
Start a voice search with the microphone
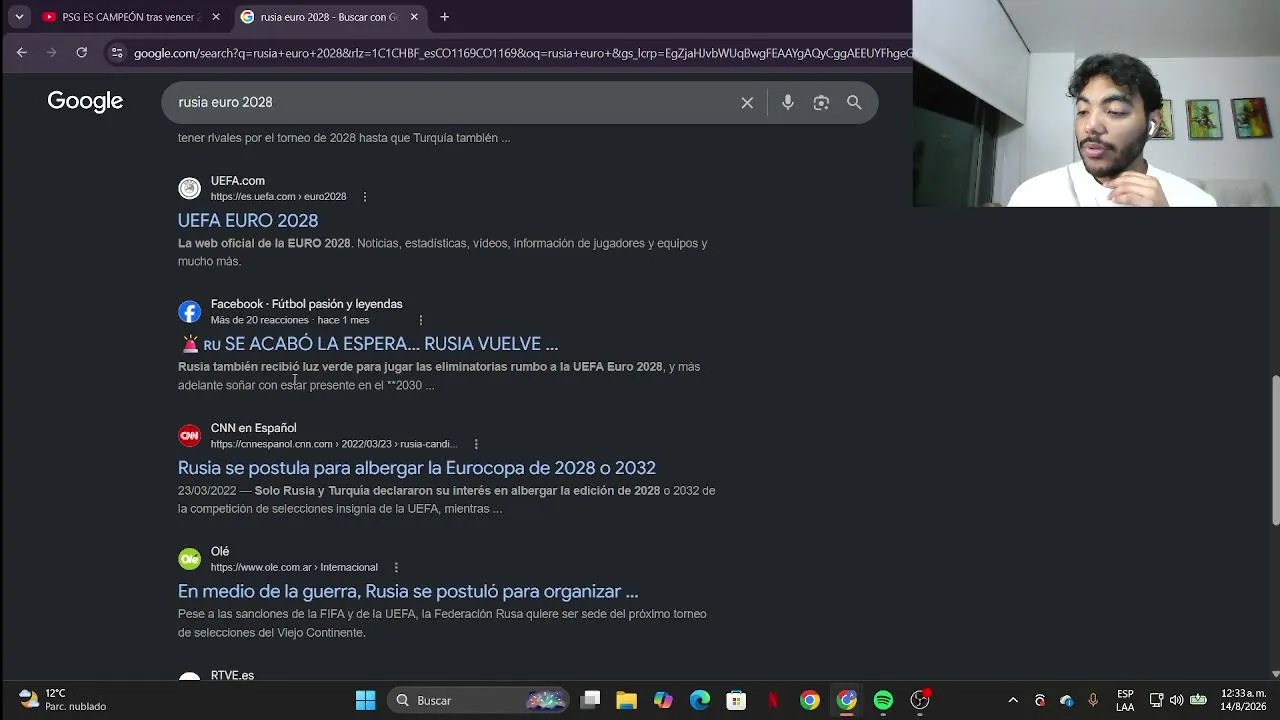click(788, 102)
